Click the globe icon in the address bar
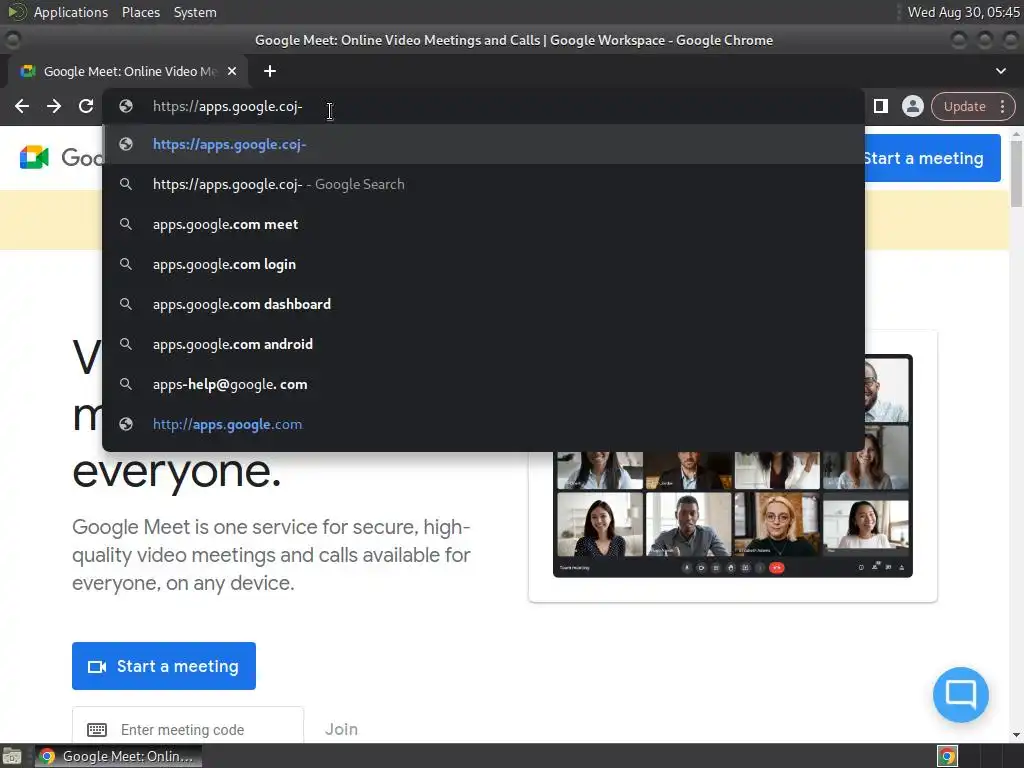 click(126, 106)
